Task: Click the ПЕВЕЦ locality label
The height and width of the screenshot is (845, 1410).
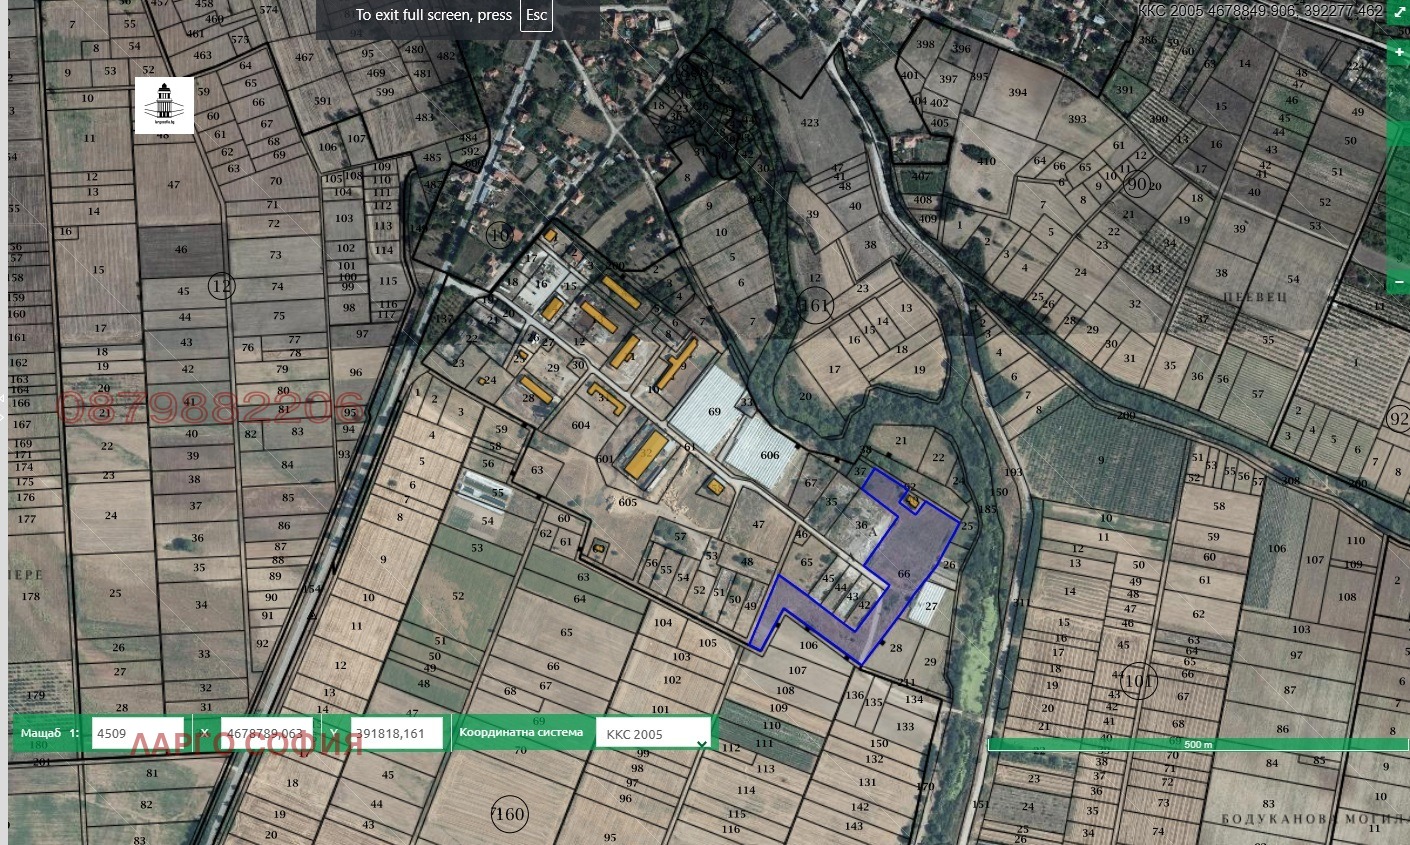Action: coord(1254,297)
